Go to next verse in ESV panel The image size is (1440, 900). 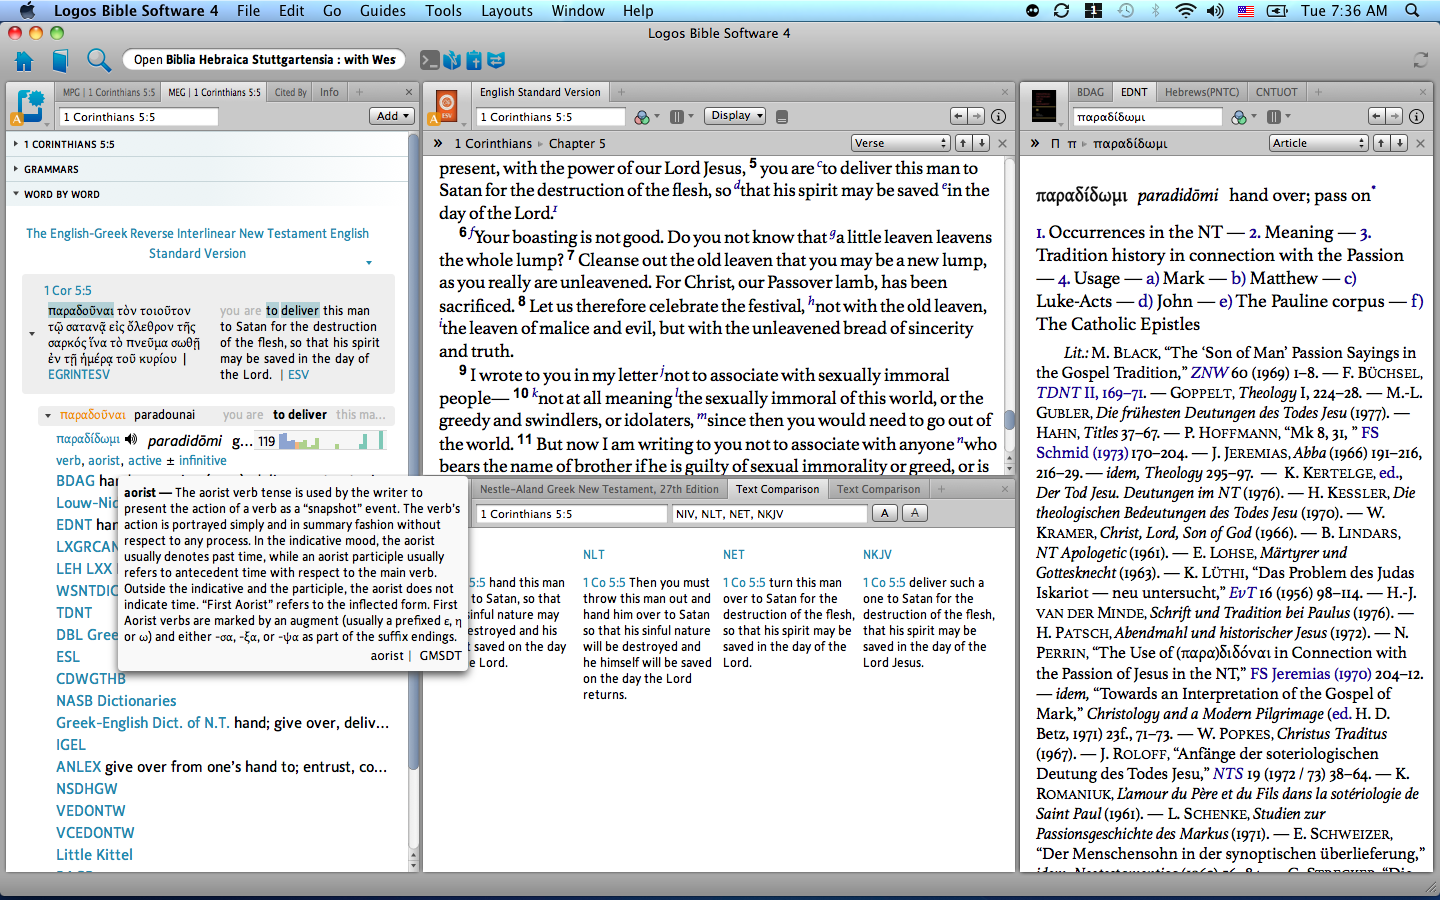coord(982,143)
